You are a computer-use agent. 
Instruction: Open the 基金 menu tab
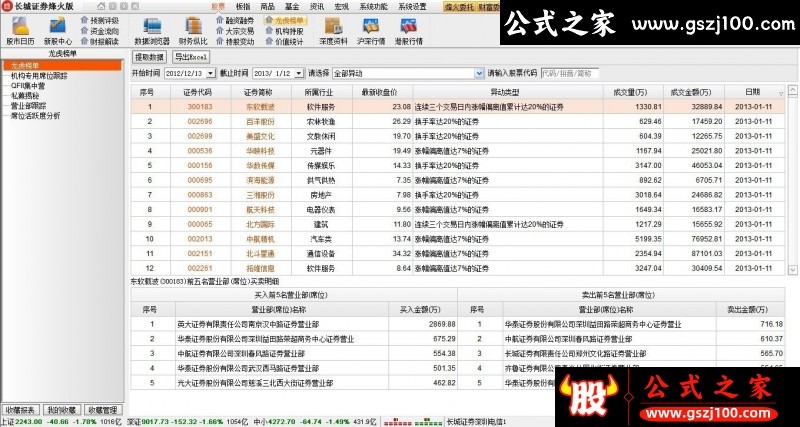(x=292, y=7)
